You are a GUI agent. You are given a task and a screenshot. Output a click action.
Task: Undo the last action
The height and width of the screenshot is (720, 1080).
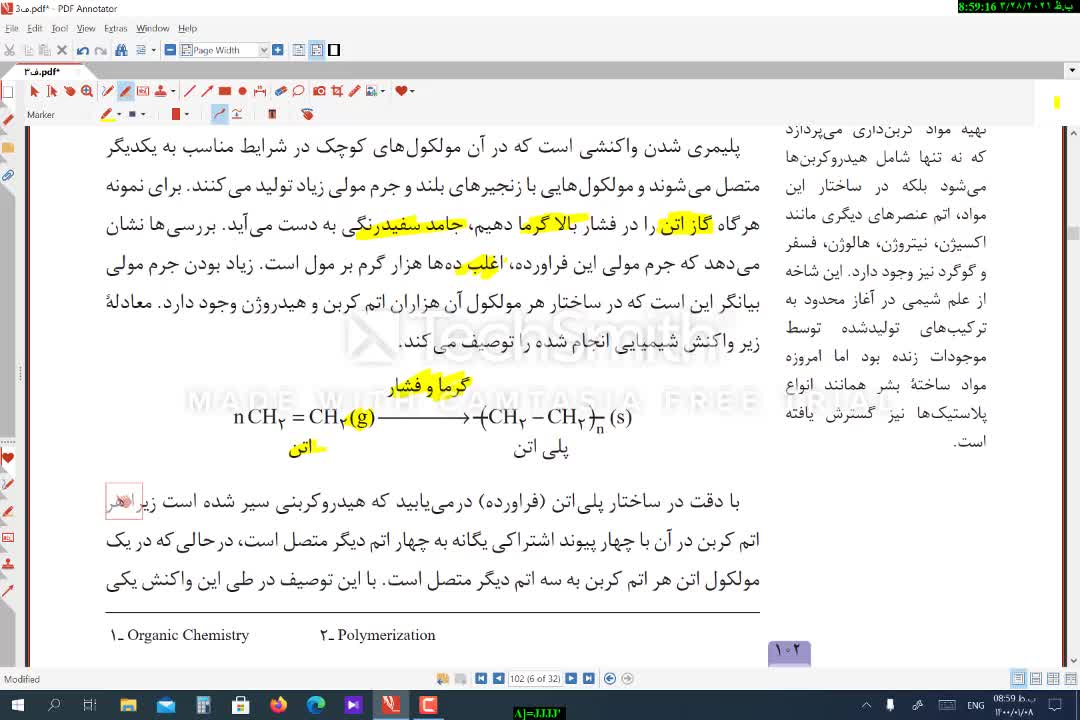(83, 50)
